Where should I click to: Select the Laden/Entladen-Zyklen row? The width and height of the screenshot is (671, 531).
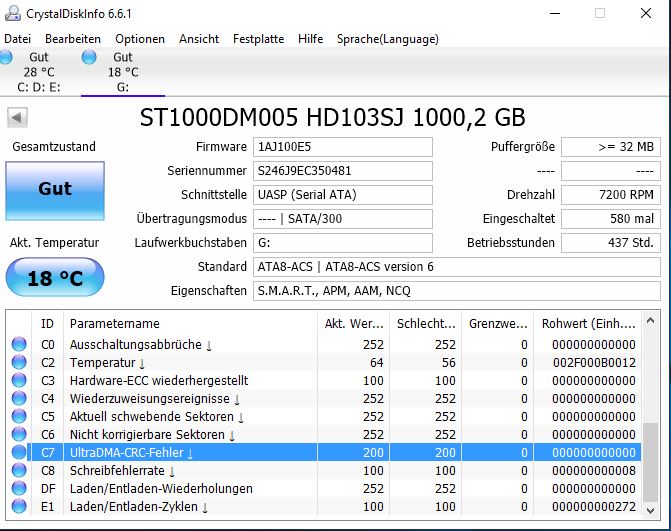[324, 506]
